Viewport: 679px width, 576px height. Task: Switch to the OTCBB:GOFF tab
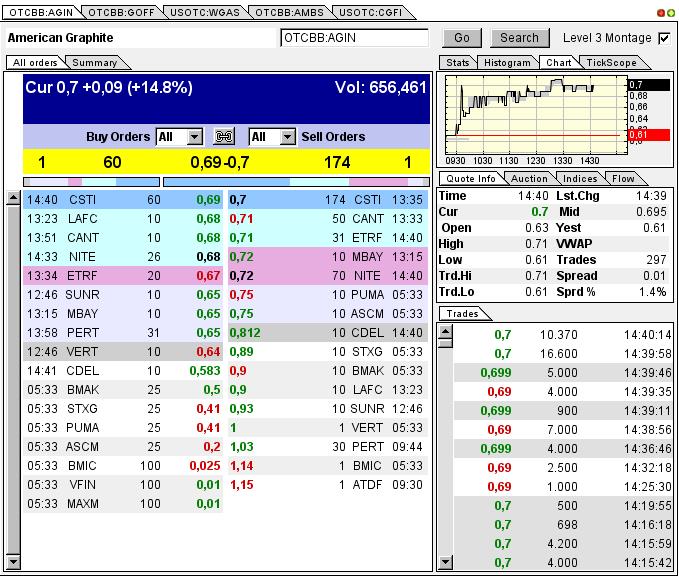click(x=119, y=13)
